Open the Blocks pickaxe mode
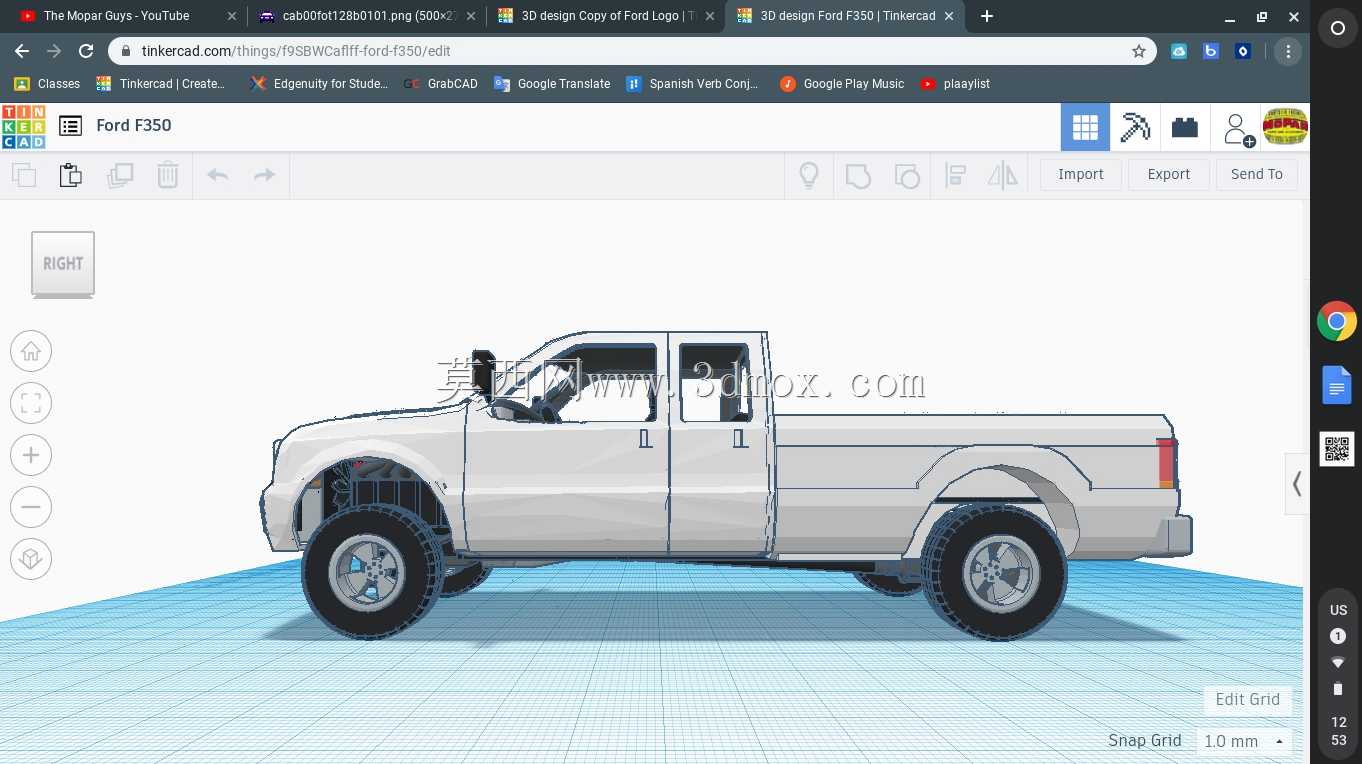The image size is (1362, 764). click(1135, 127)
